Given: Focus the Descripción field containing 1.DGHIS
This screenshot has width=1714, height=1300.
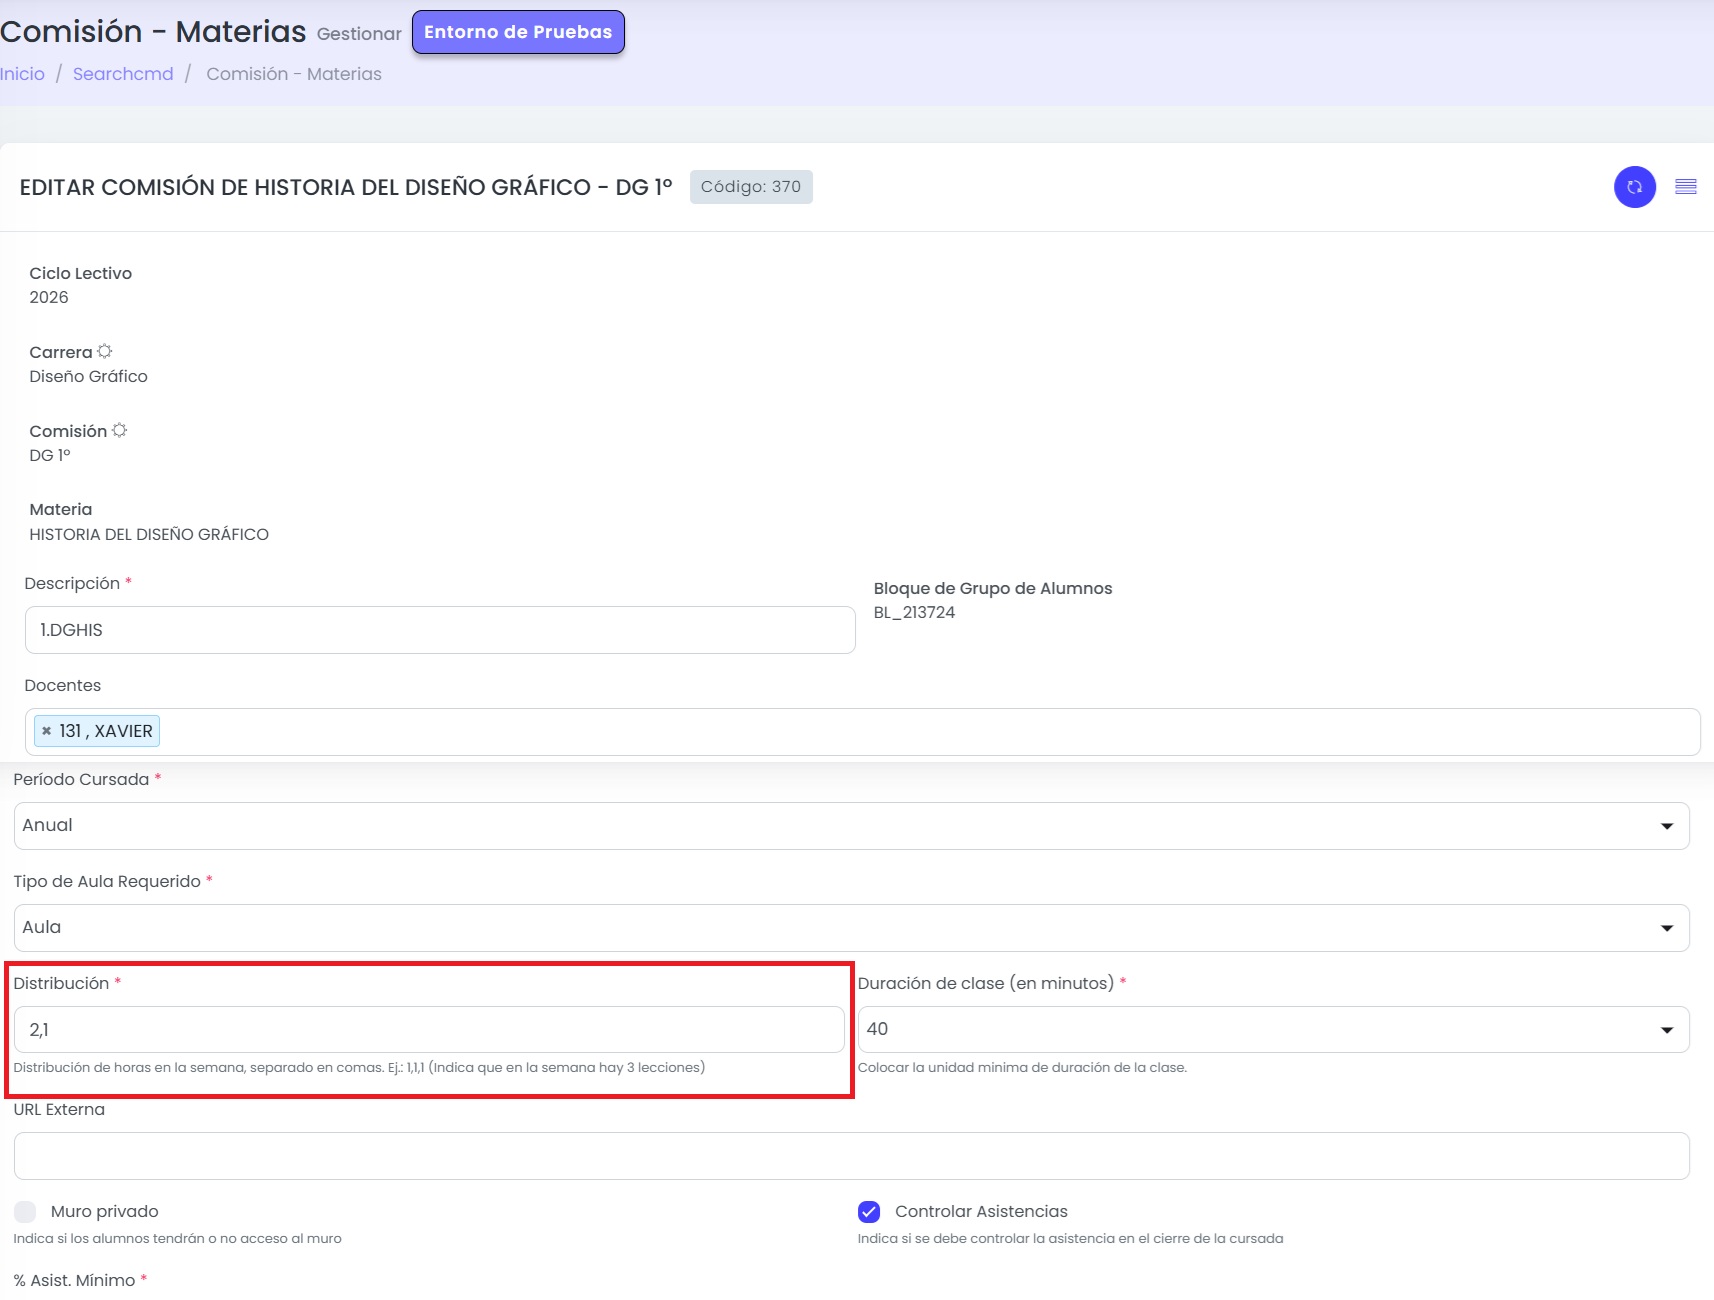Looking at the screenshot, I should (x=440, y=630).
